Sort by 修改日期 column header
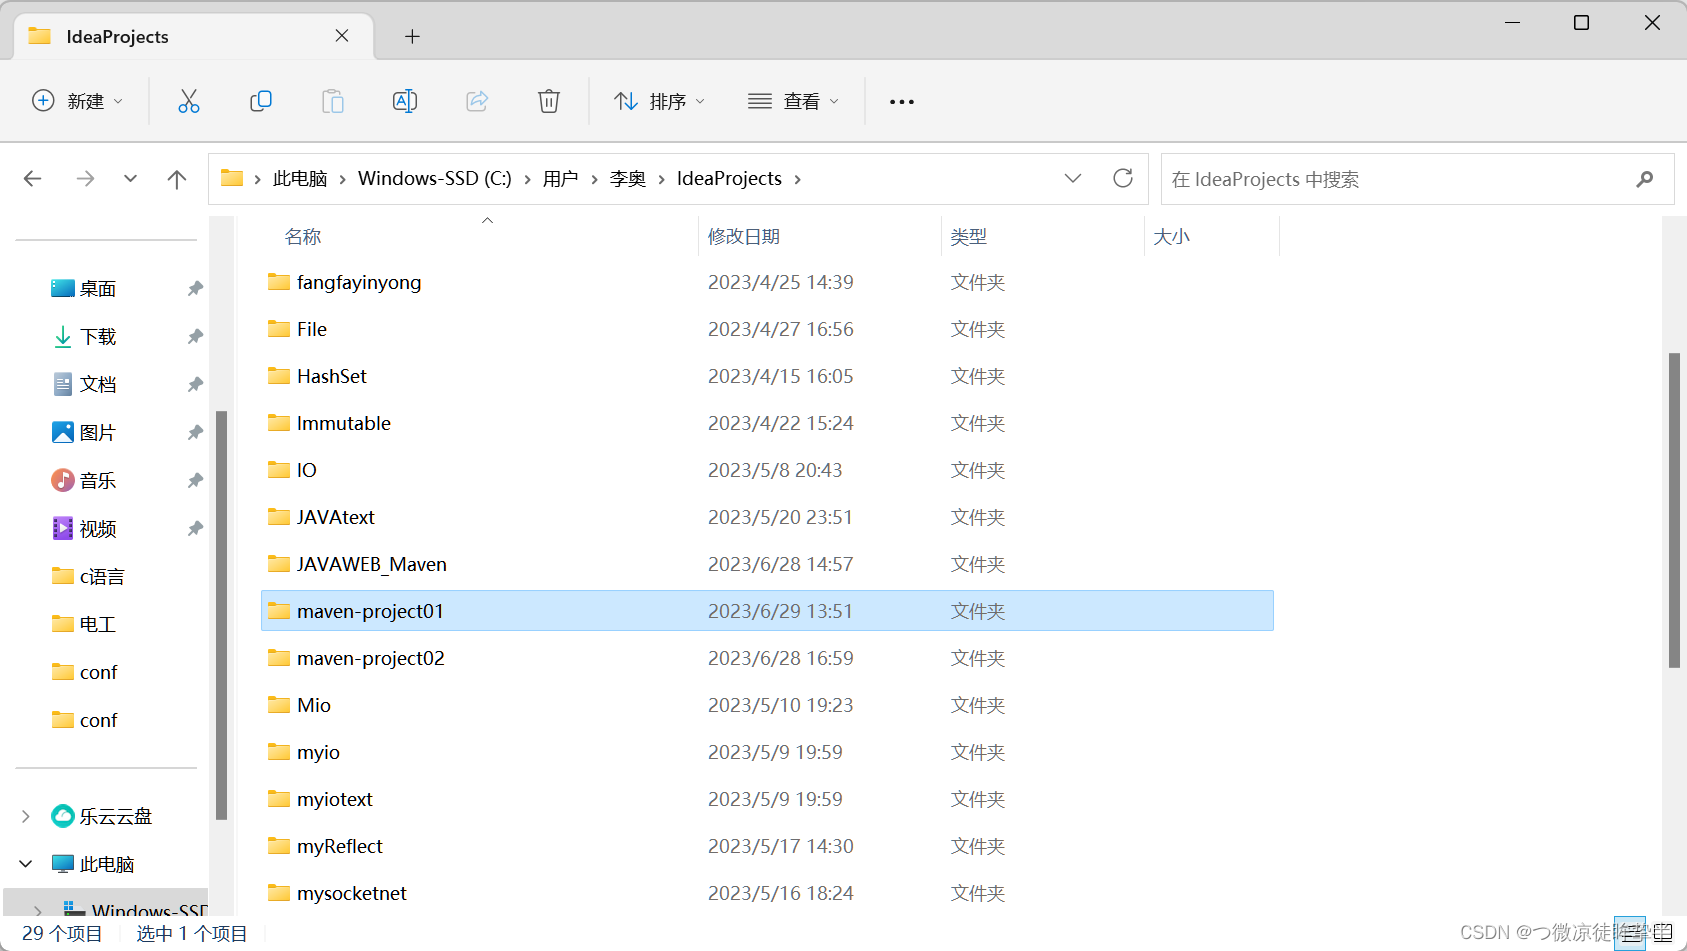 744,237
